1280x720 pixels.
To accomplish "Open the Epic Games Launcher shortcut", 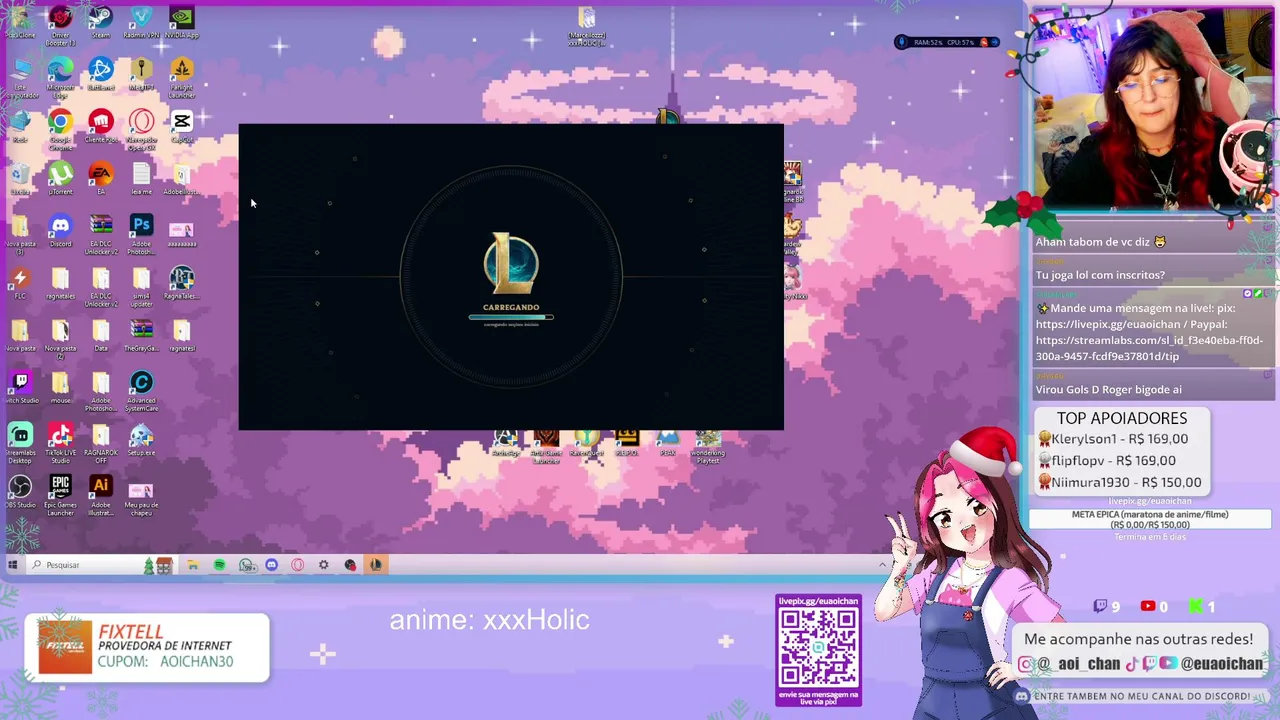I will pyautogui.click(x=60, y=494).
